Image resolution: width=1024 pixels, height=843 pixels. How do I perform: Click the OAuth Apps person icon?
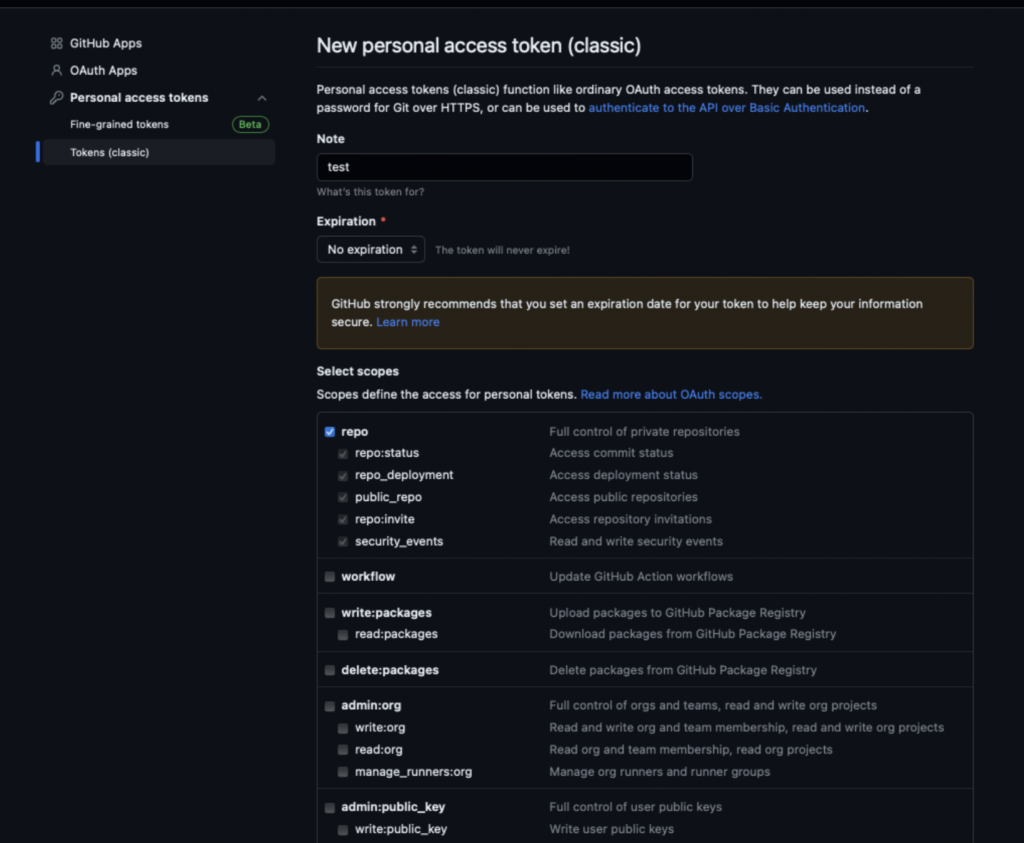(56, 71)
